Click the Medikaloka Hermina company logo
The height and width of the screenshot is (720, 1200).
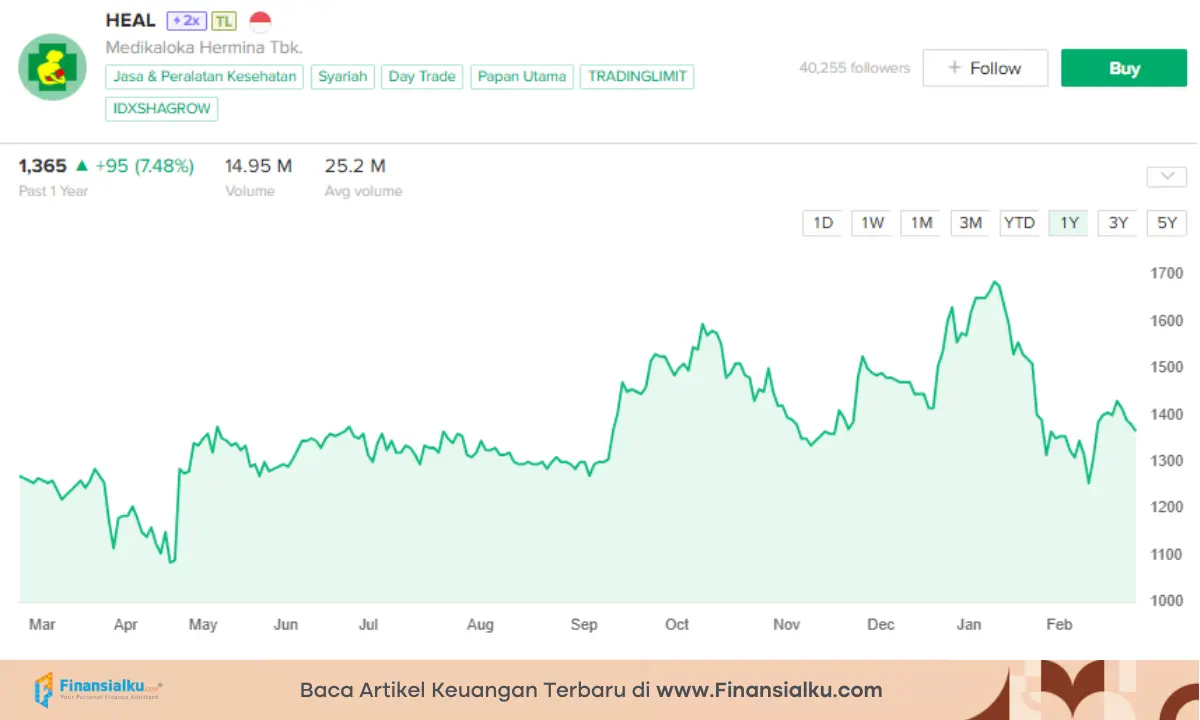point(52,67)
